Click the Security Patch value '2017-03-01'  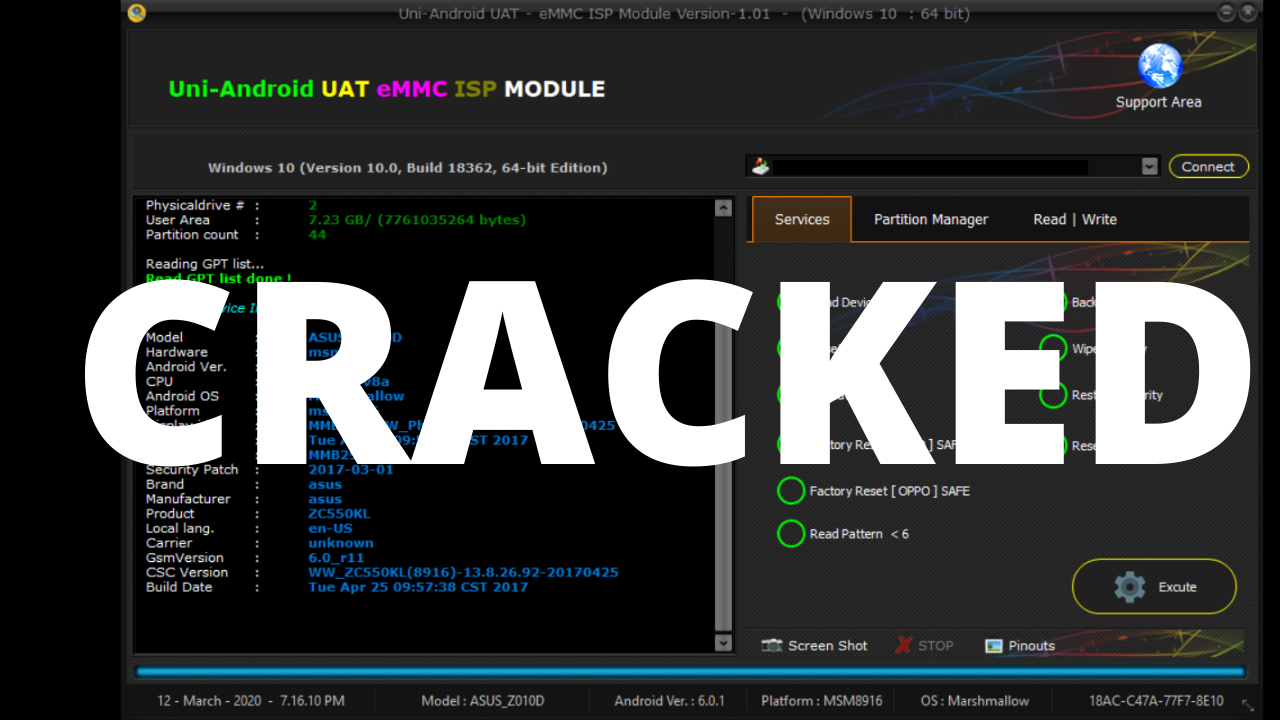(351, 470)
